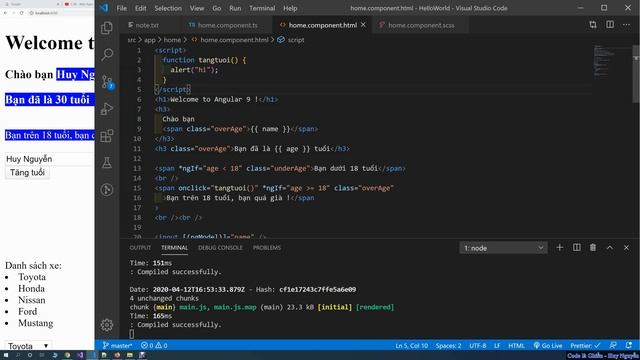Screen dimensions: 640x360
Task: Open the Manage gear settings icon
Action: coord(107,325)
